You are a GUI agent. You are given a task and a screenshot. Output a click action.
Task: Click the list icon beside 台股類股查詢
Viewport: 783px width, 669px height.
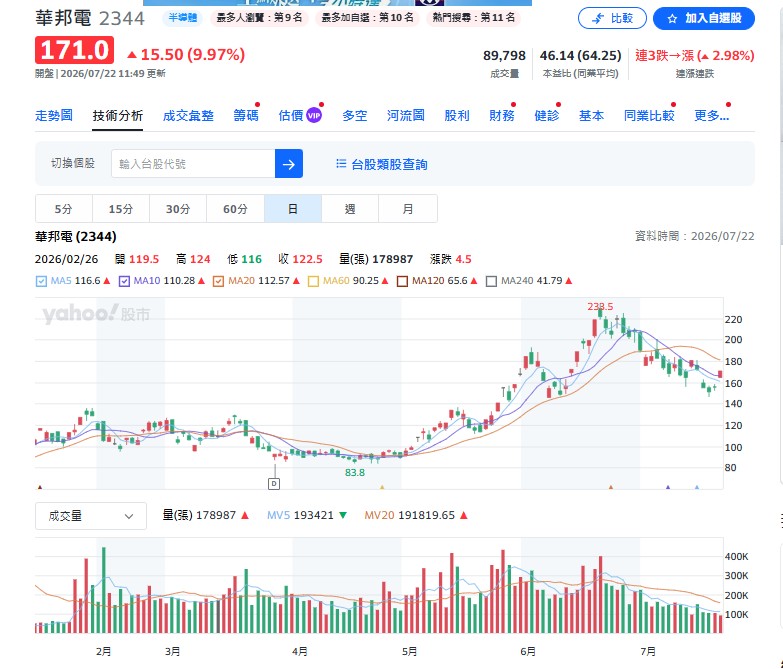pos(341,164)
